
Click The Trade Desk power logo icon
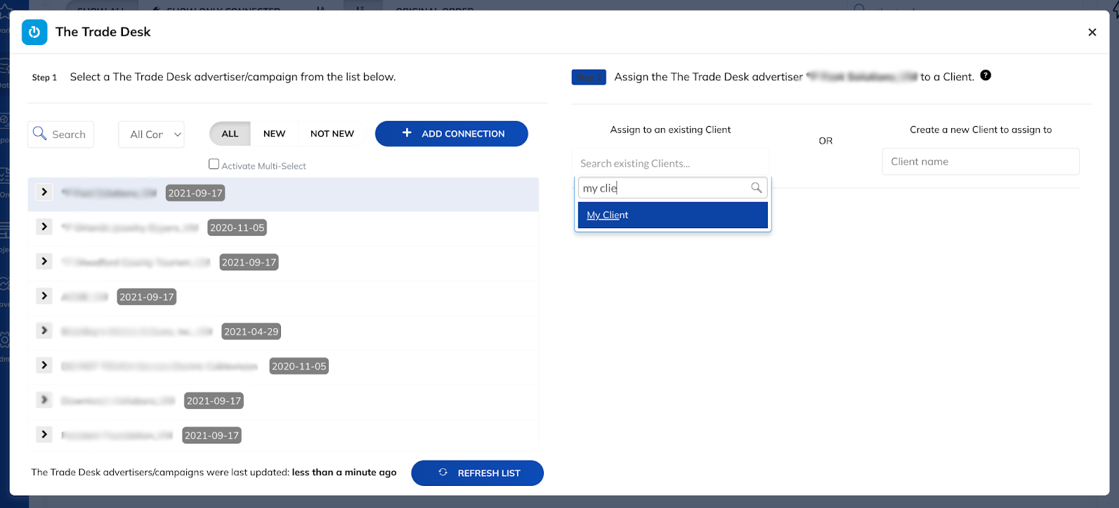(x=34, y=32)
